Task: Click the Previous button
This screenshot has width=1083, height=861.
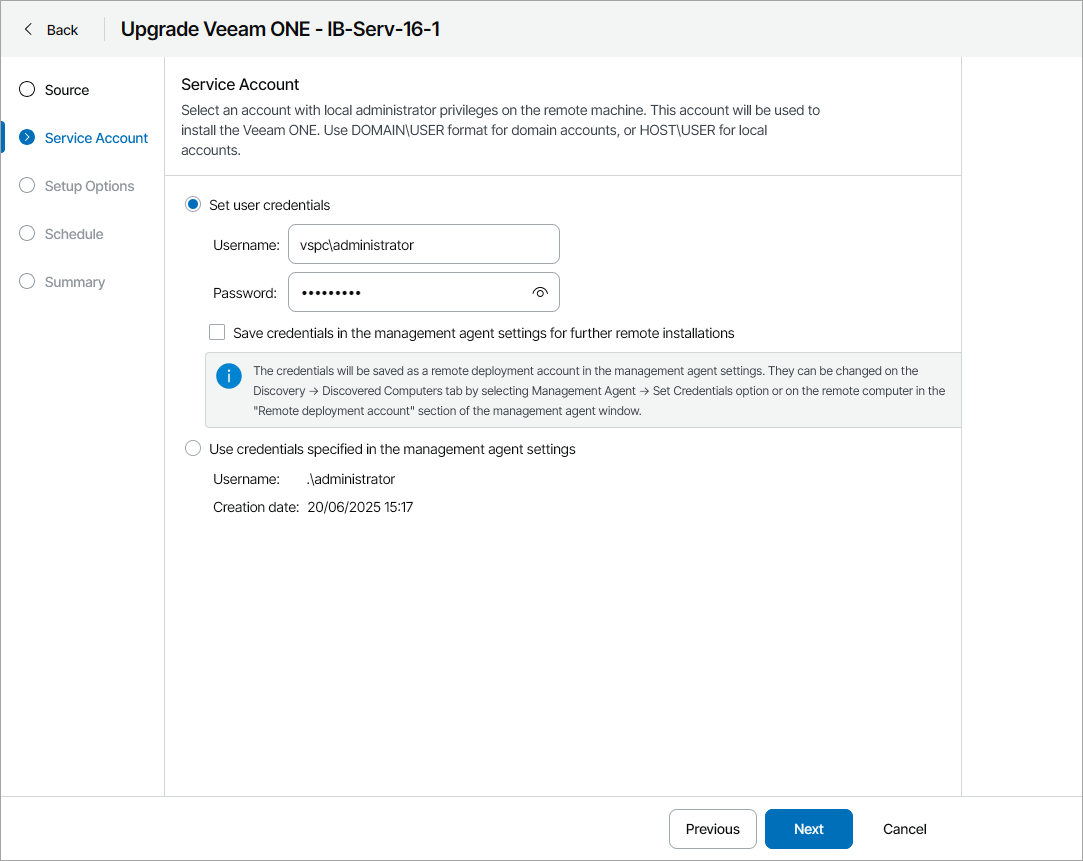Action: tap(712, 828)
